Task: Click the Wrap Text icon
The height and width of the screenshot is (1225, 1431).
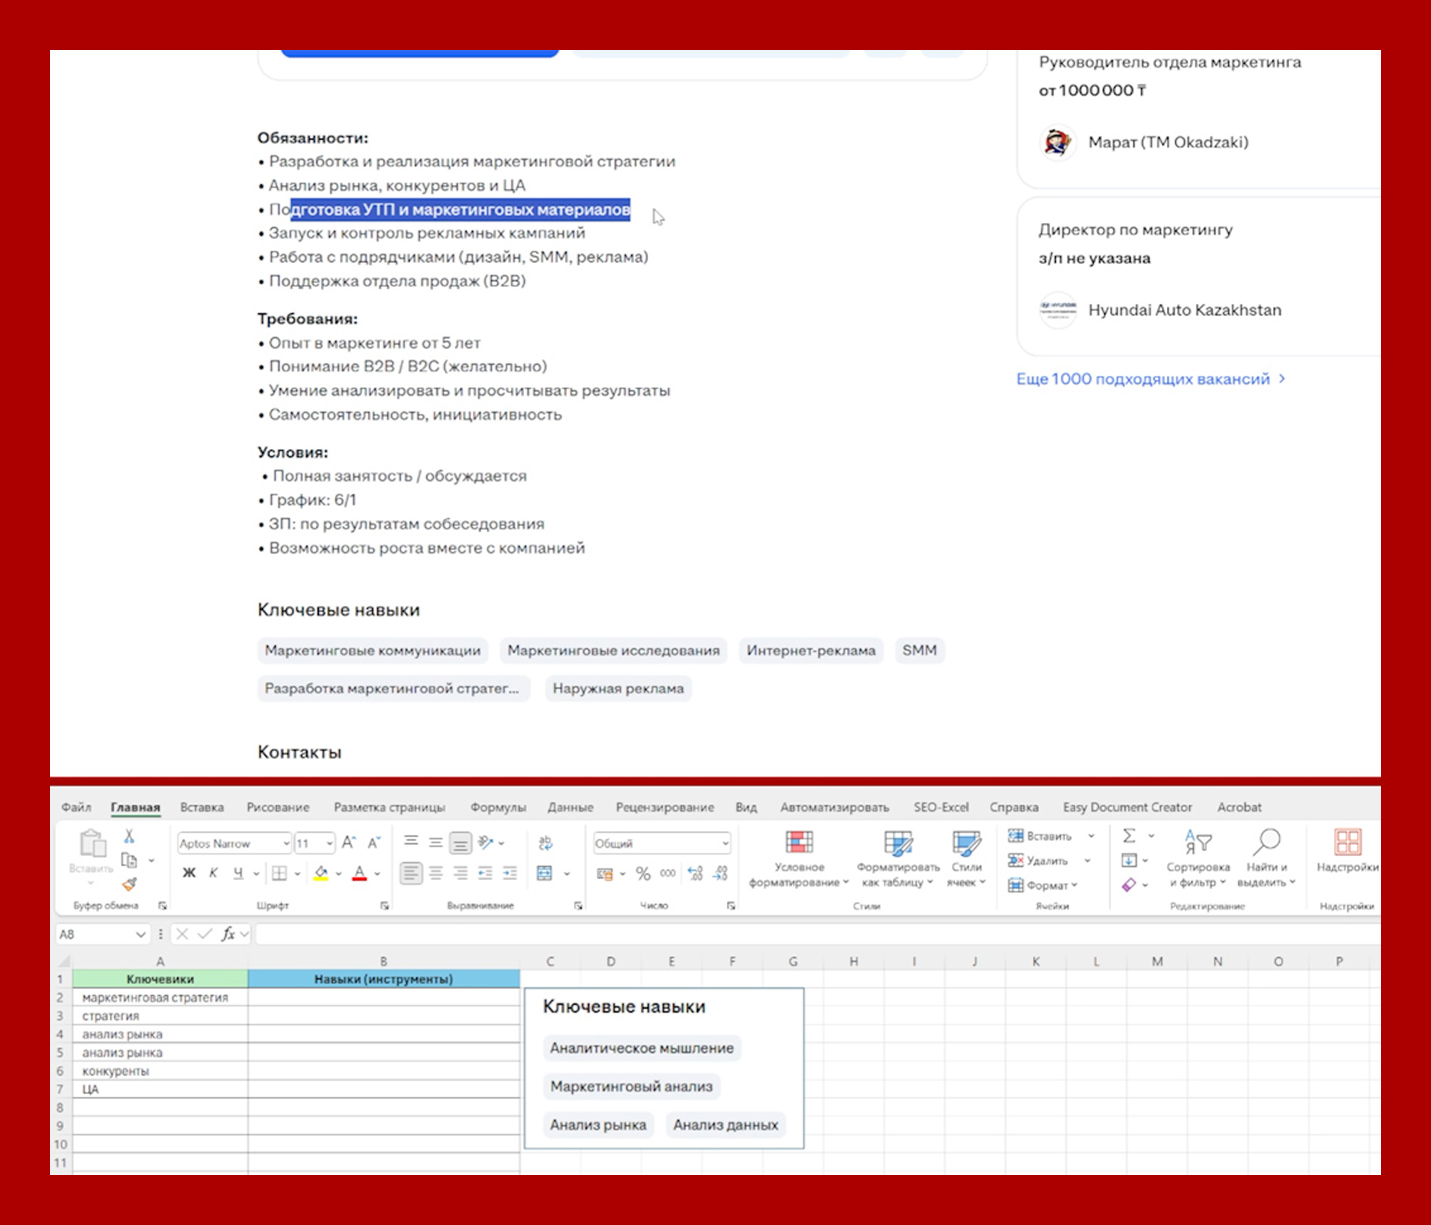Action: [x=545, y=843]
